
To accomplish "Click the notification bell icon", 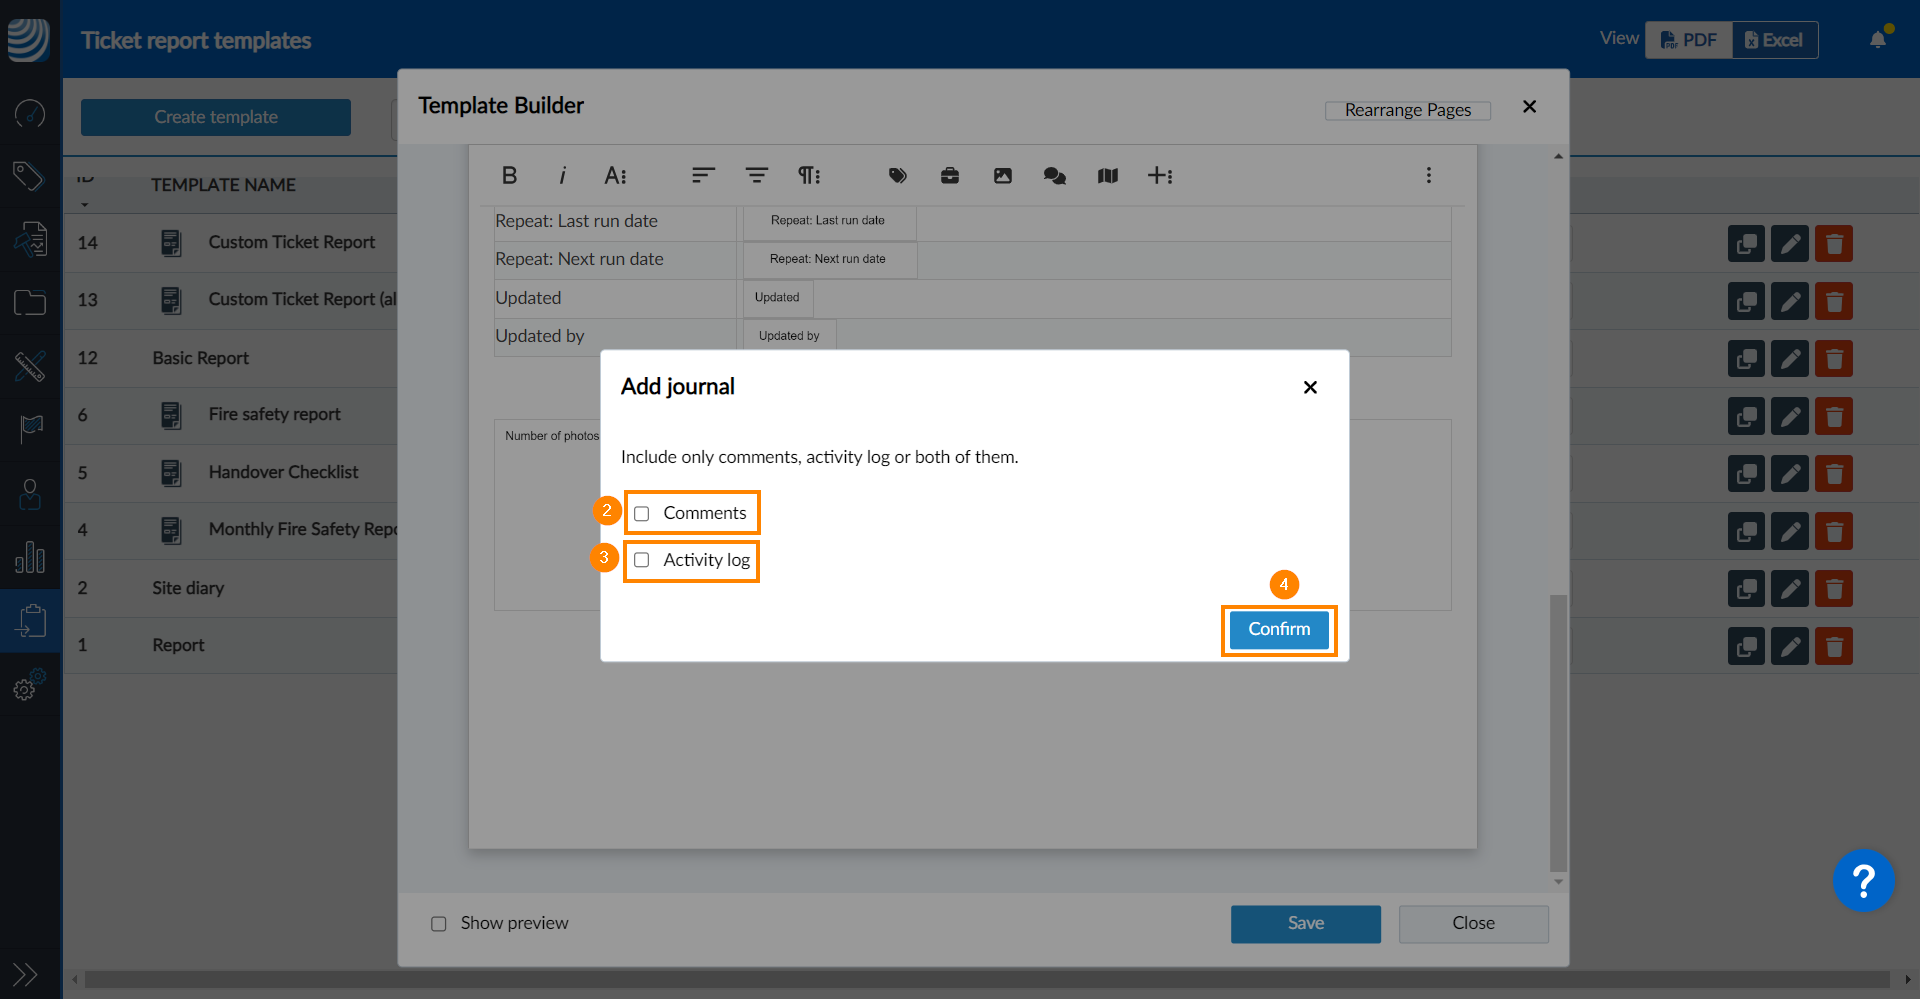I will pyautogui.click(x=1878, y=40).
